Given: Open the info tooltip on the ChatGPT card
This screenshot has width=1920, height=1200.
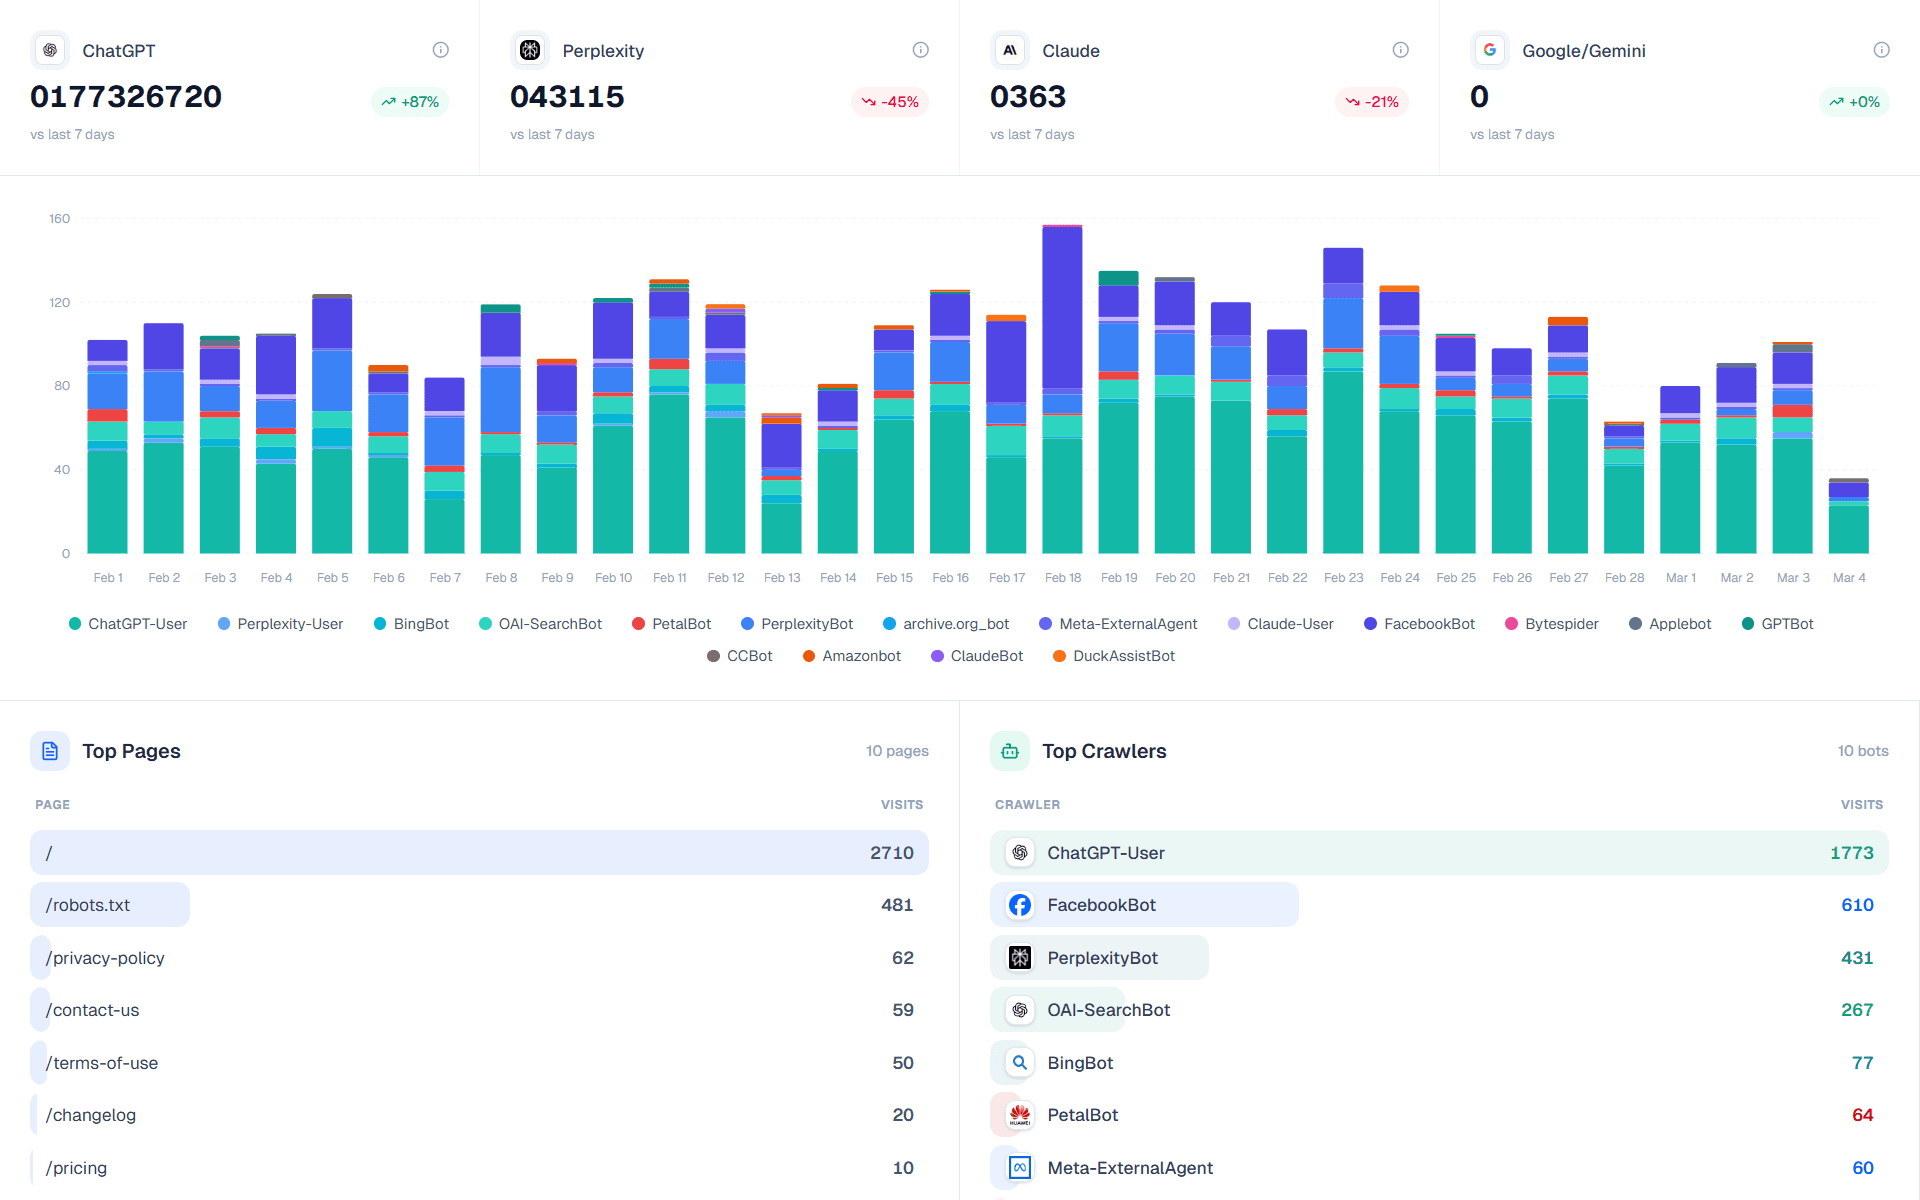Looking at the screenshot, I should point(440,50).
